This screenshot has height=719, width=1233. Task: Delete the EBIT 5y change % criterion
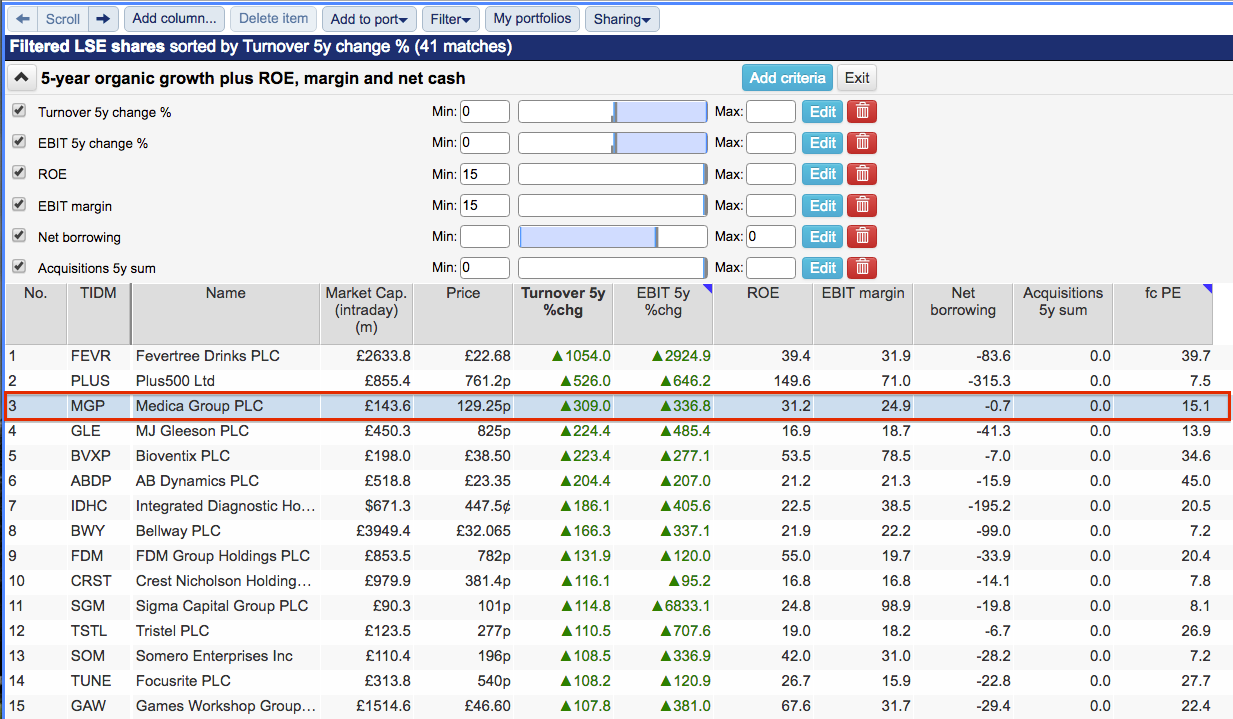coord(861,143)
